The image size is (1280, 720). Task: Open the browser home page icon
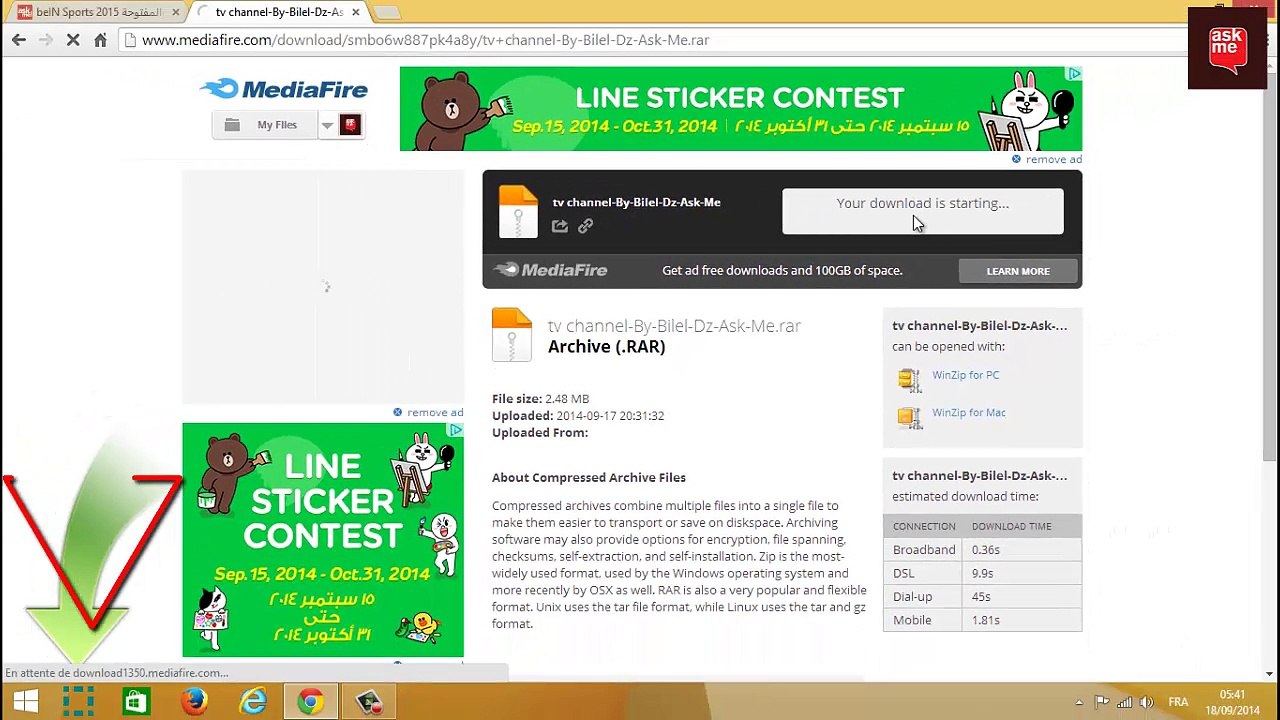point(100,40)
